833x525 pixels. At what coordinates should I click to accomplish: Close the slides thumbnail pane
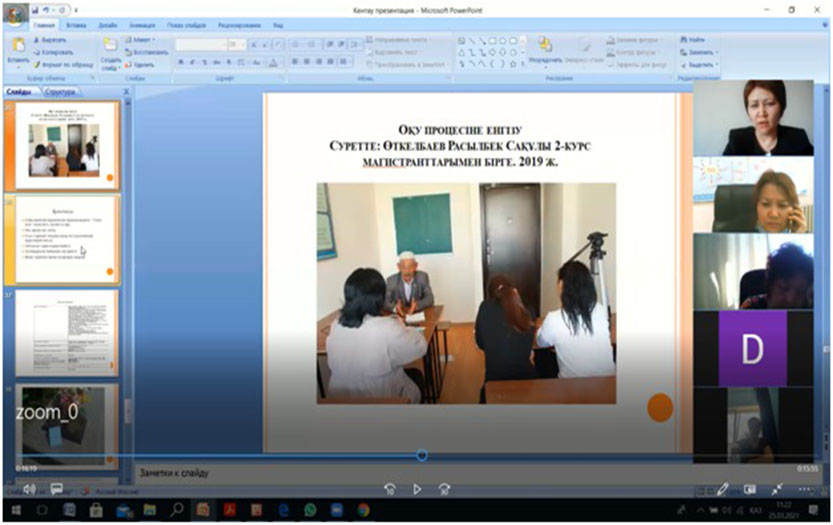(x=126, y=92)
